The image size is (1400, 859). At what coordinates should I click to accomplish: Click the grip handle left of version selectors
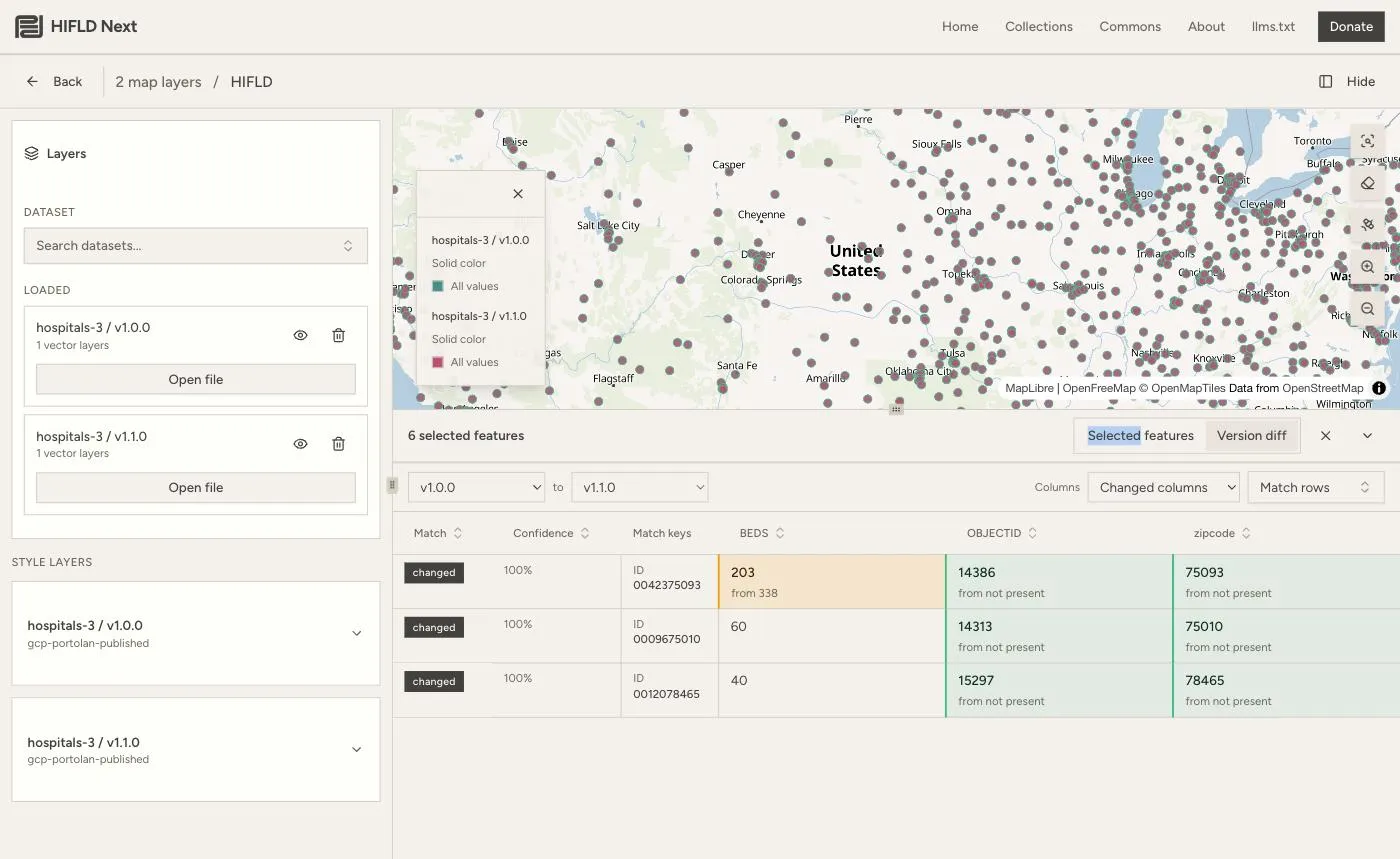(x=392, y=485)
